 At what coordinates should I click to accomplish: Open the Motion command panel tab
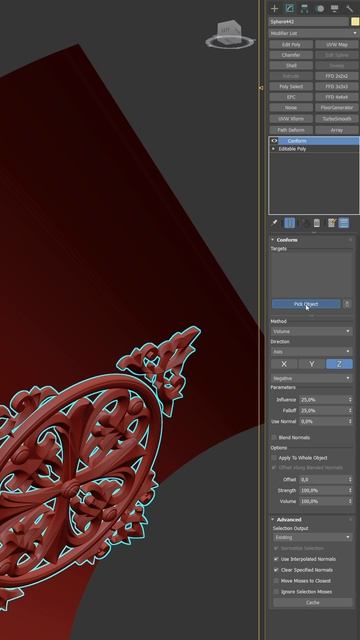click(x=320, y=9)
